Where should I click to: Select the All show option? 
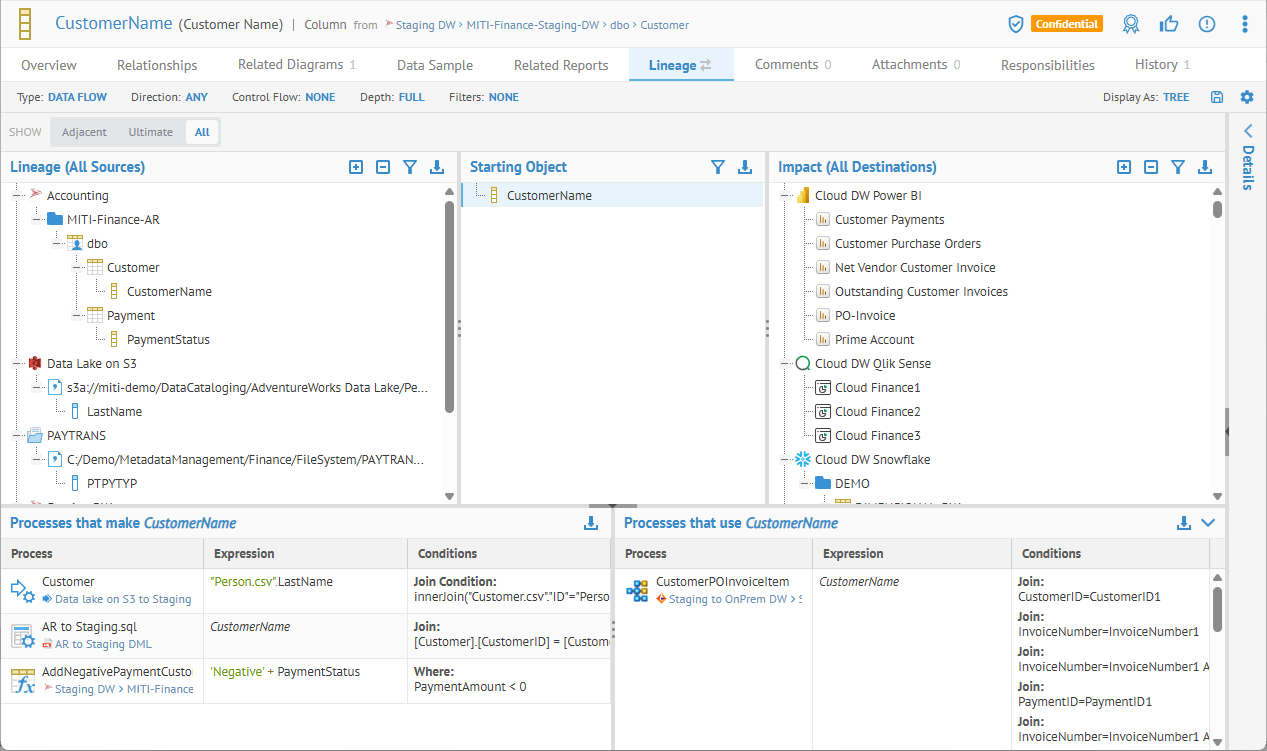point(202,132)
